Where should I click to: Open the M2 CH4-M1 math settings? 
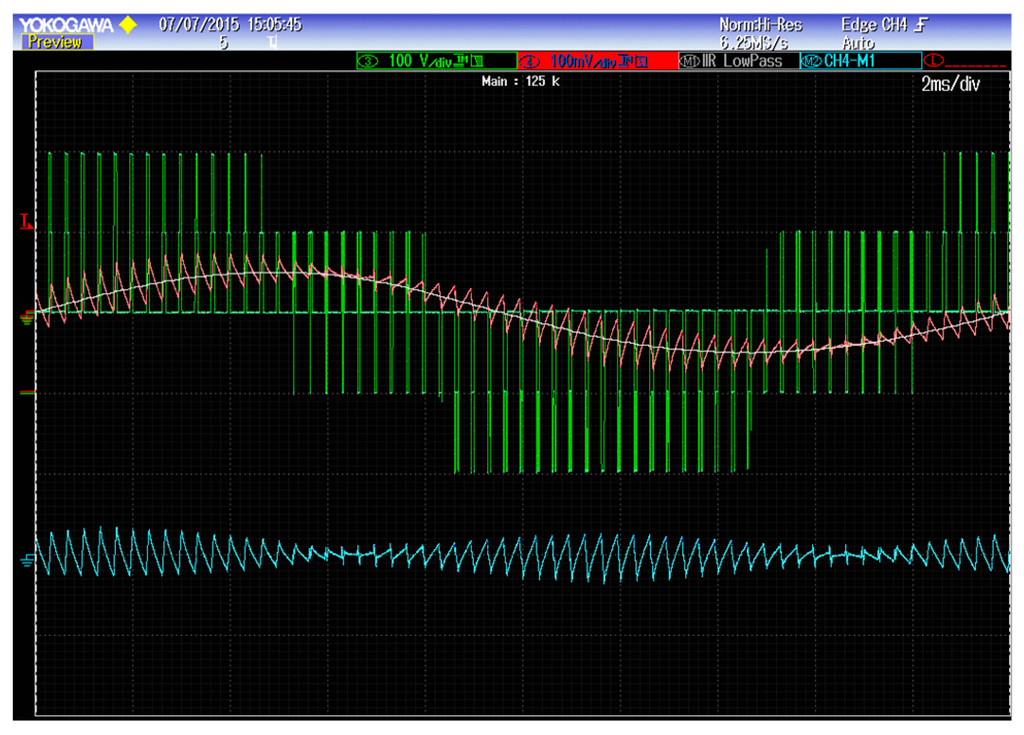(x=859, y=62)
